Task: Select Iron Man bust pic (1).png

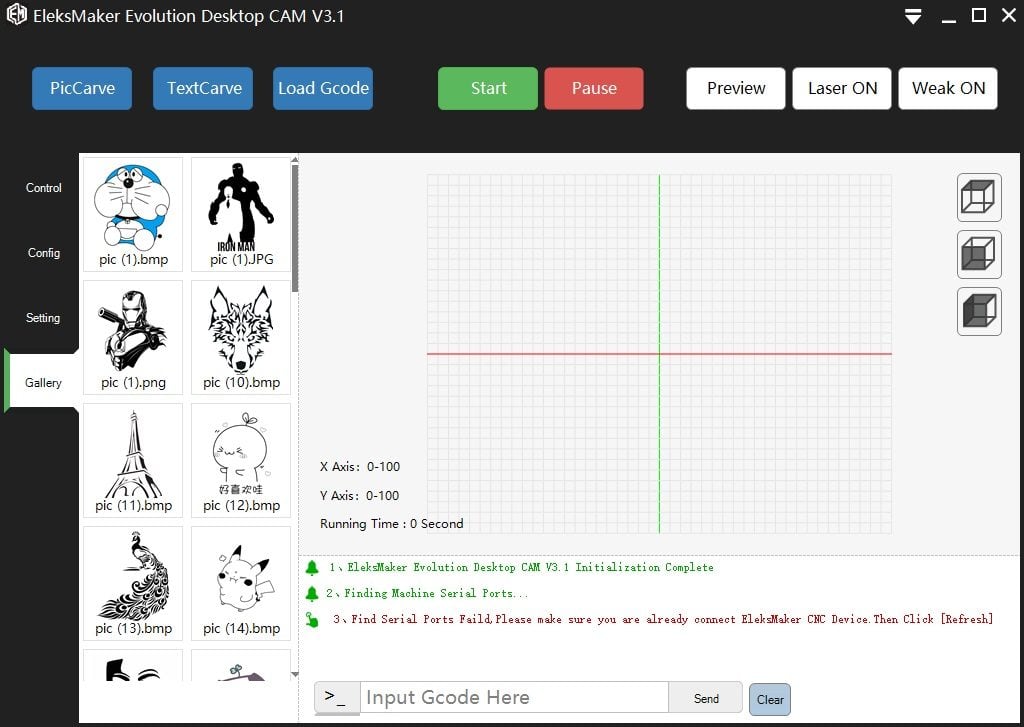Action: [x=133, y=338]
